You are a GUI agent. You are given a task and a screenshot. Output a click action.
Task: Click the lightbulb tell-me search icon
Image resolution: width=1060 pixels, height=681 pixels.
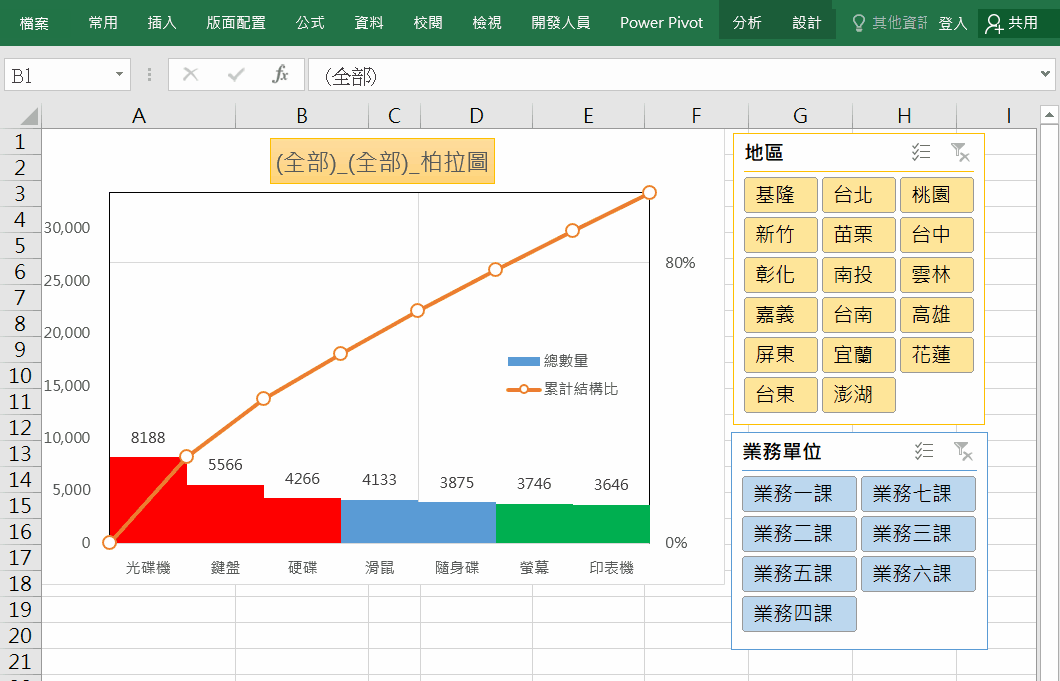[858, 23]
